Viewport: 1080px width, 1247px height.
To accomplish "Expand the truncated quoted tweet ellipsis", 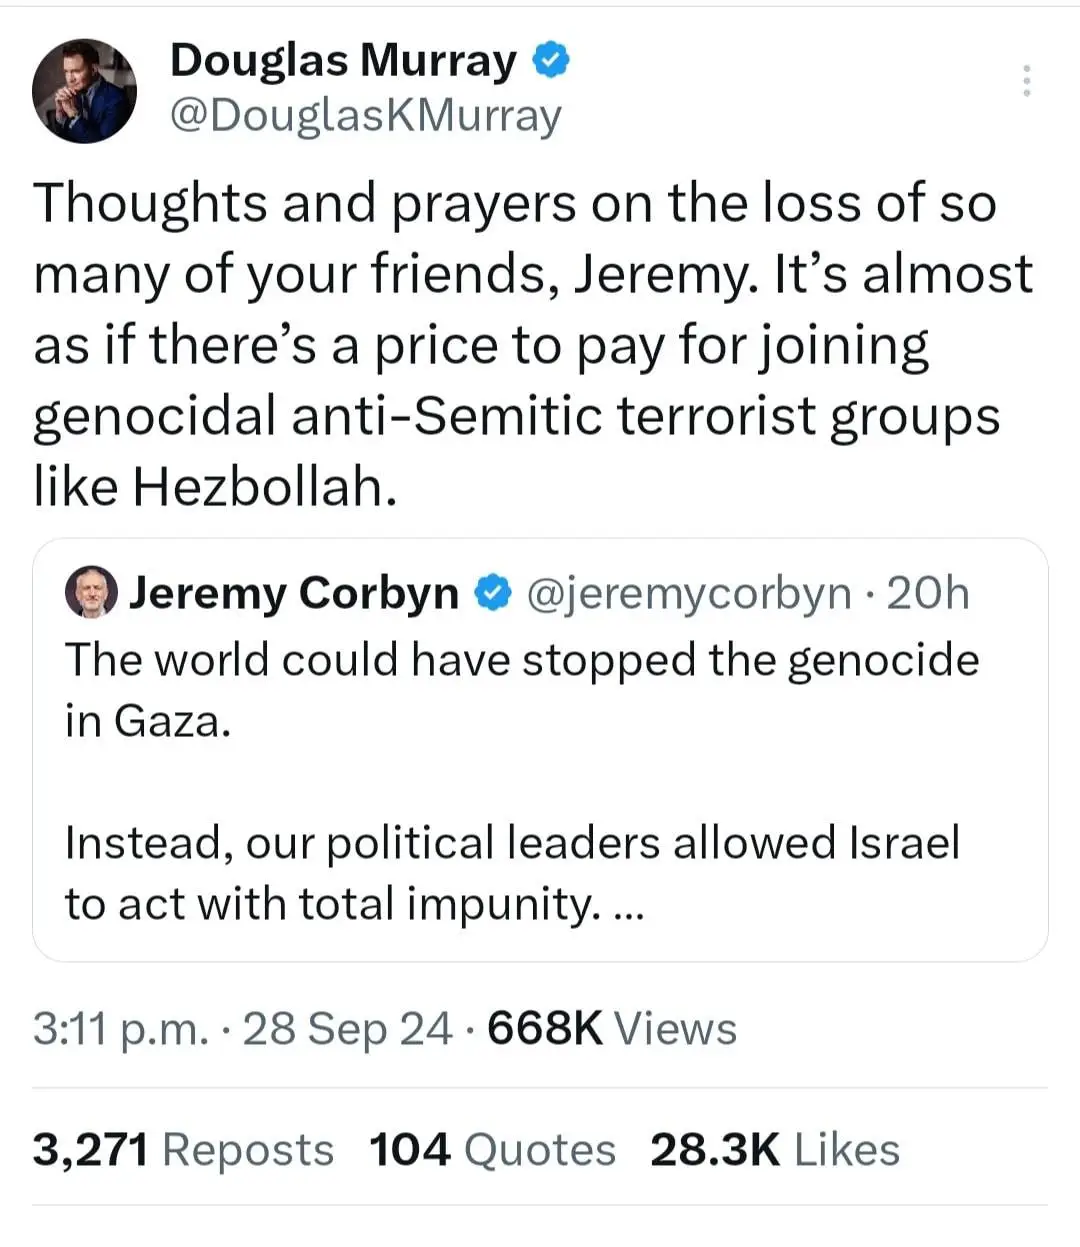I will pos(626,905).
